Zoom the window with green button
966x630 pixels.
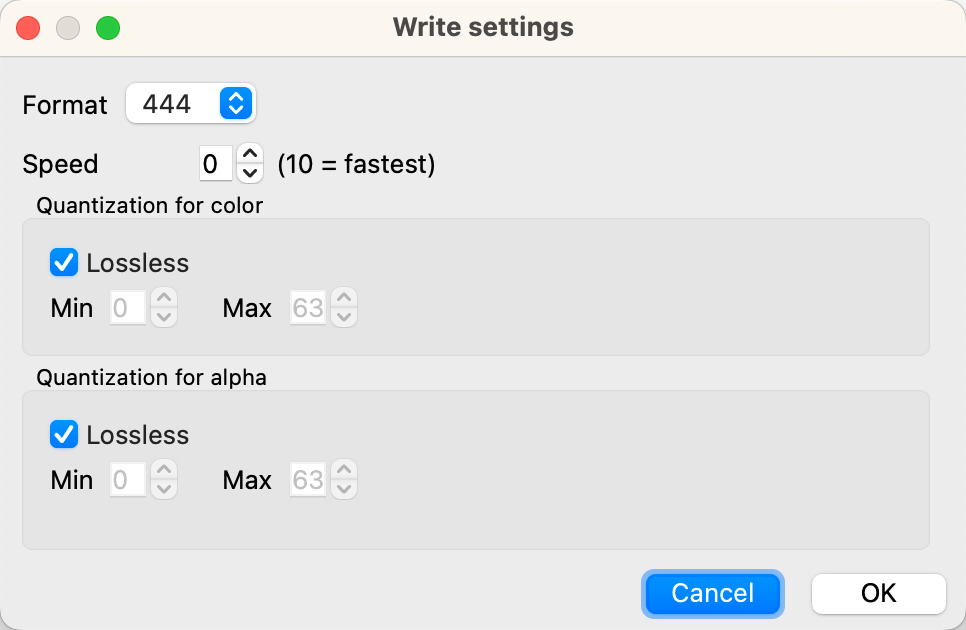click(x=107, y=28)
